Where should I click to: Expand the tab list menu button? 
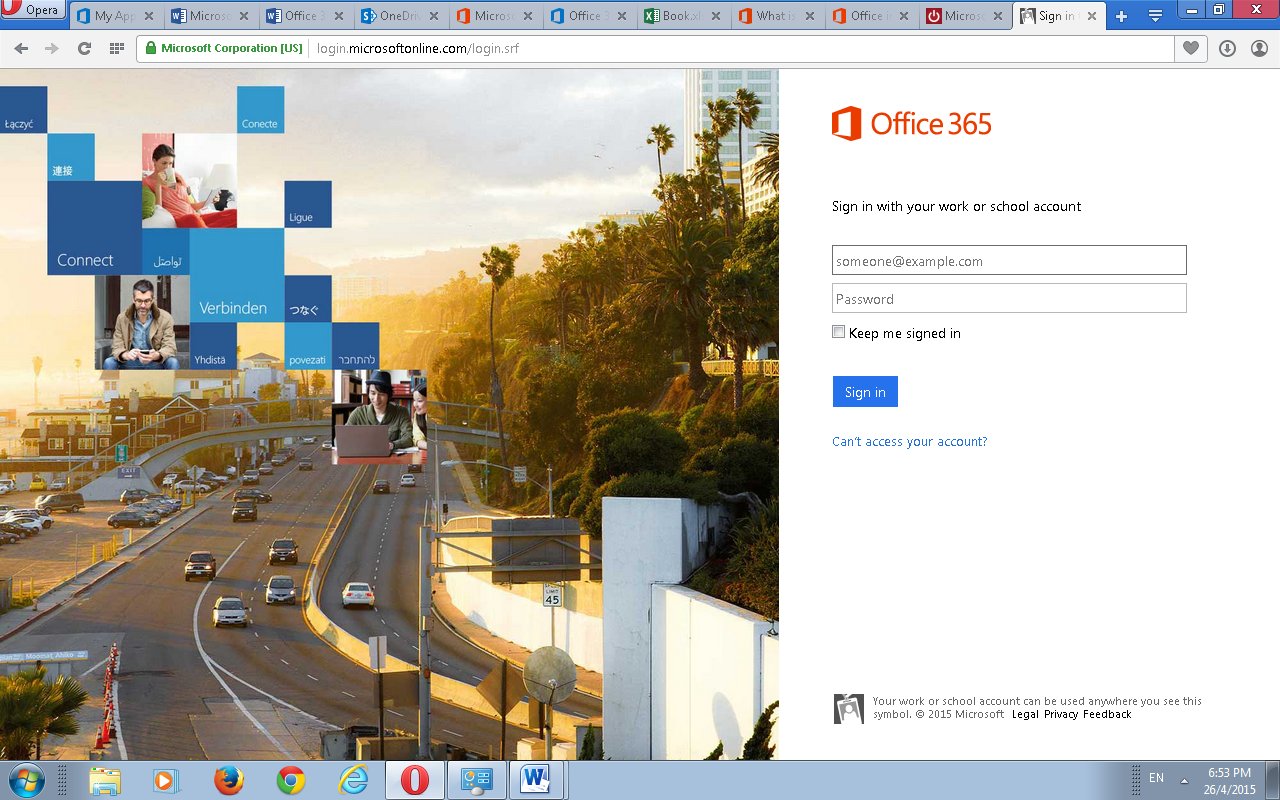1155,16
